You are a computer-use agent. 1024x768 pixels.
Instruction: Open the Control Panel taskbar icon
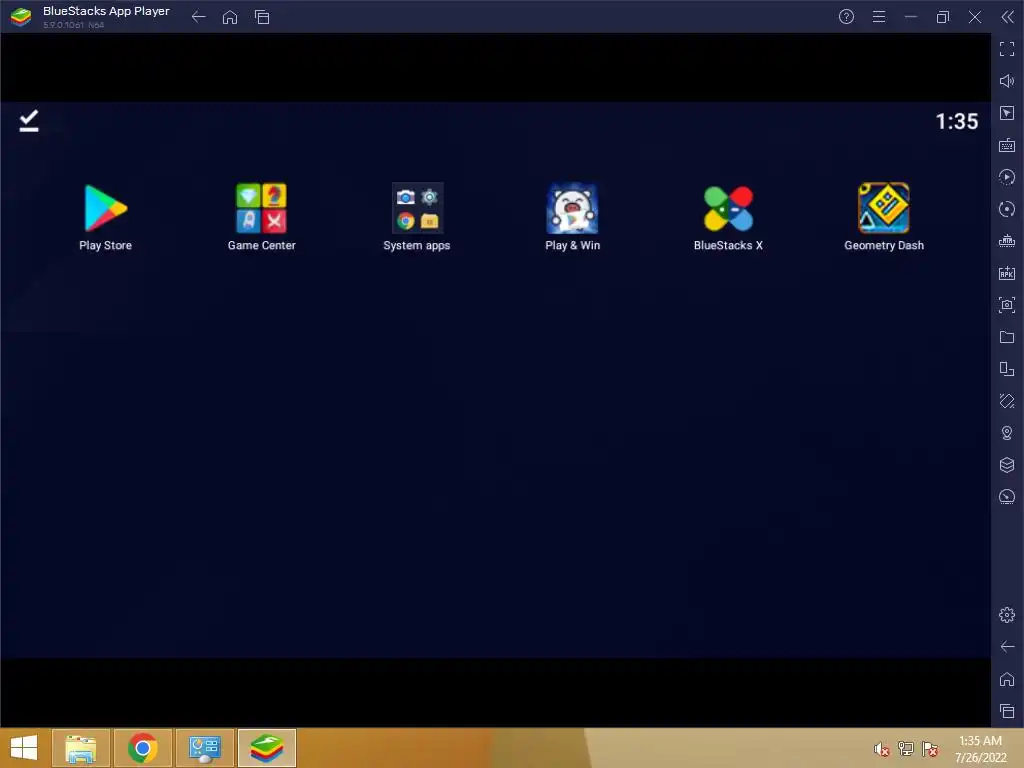205,748
